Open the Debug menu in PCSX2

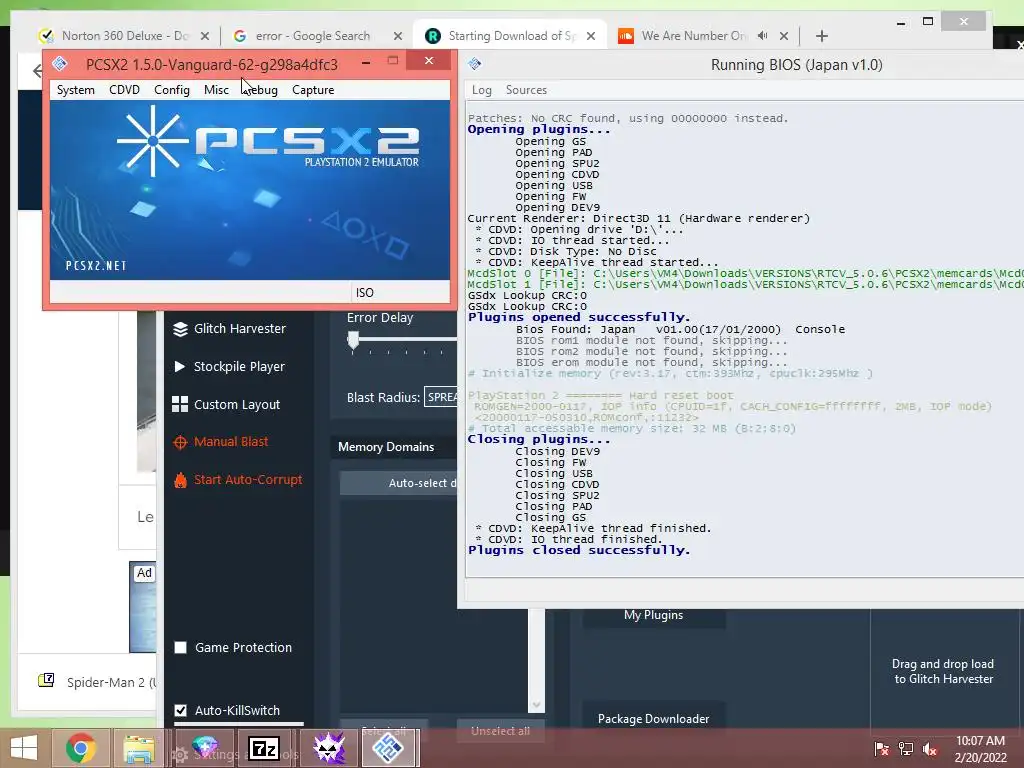click(261, 89)
